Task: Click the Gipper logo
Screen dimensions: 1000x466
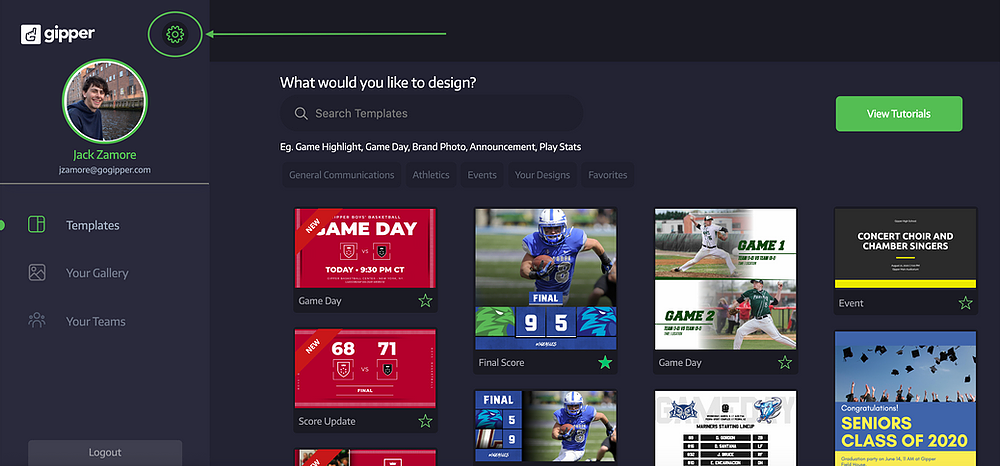Action: click(x=57, y=34)
